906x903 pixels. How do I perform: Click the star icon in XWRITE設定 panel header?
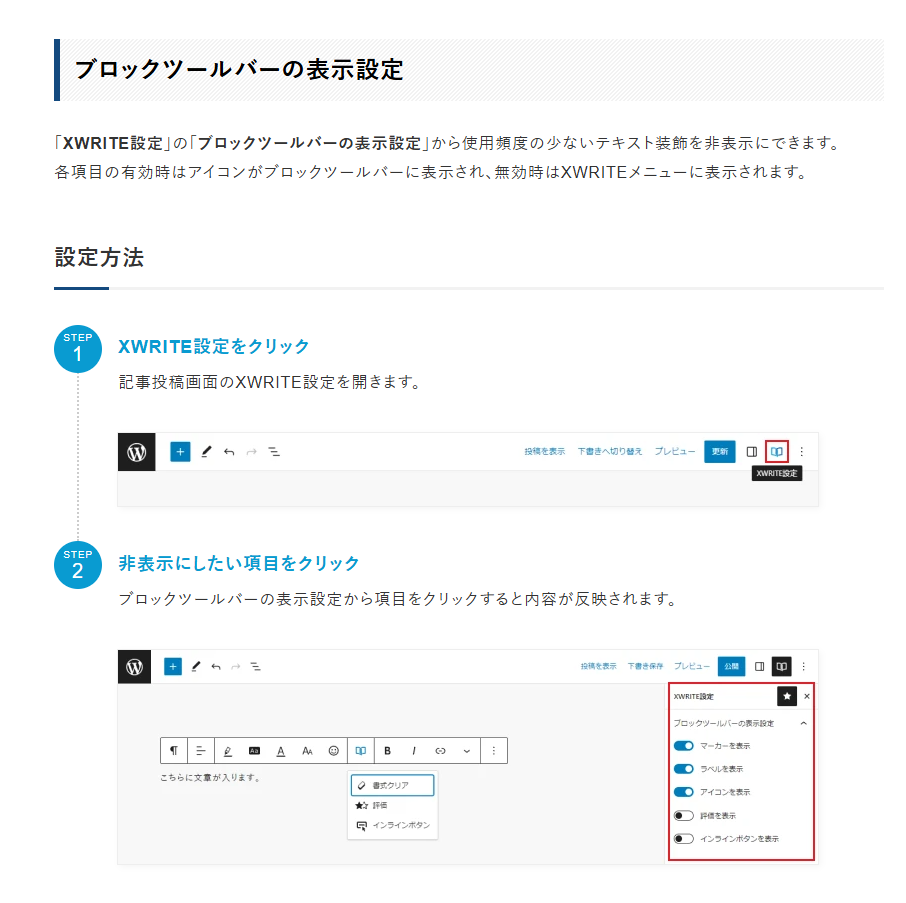tap(787, 695)
